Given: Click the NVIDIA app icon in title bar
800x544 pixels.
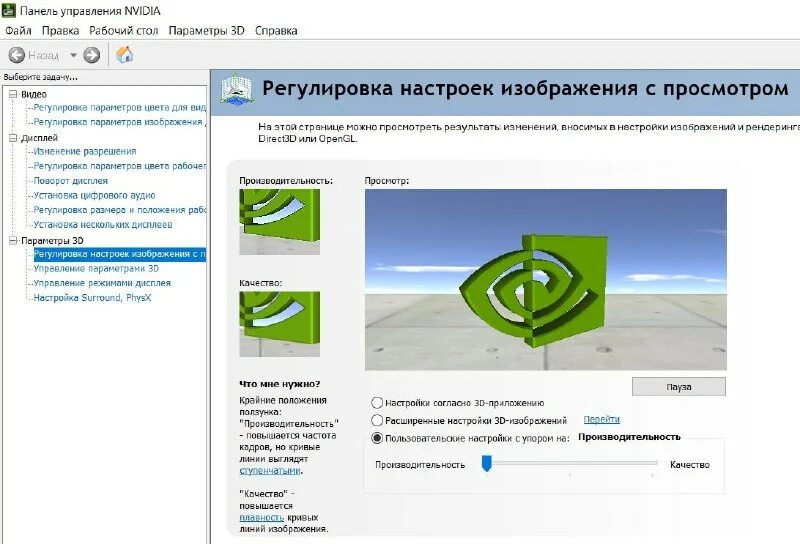Looking at the screenshot, I should [9, 10].
